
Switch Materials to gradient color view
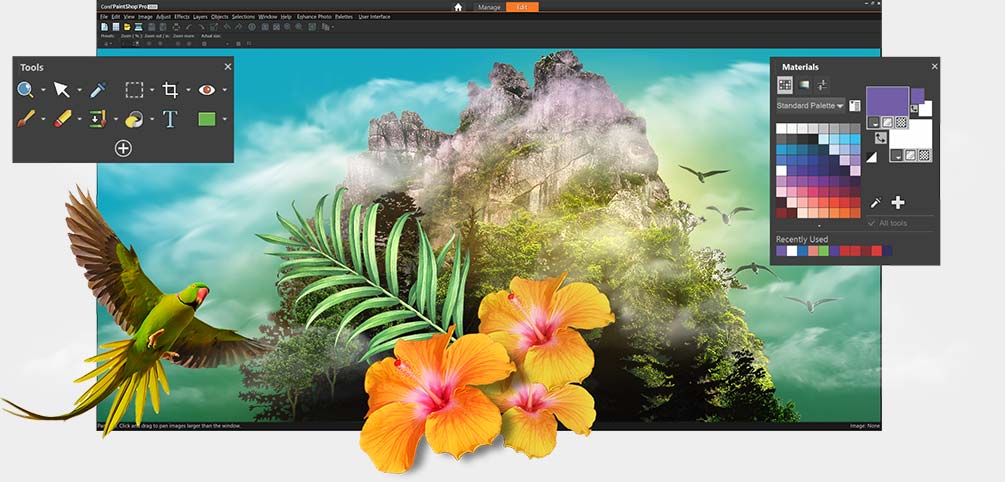click(804, 85)
